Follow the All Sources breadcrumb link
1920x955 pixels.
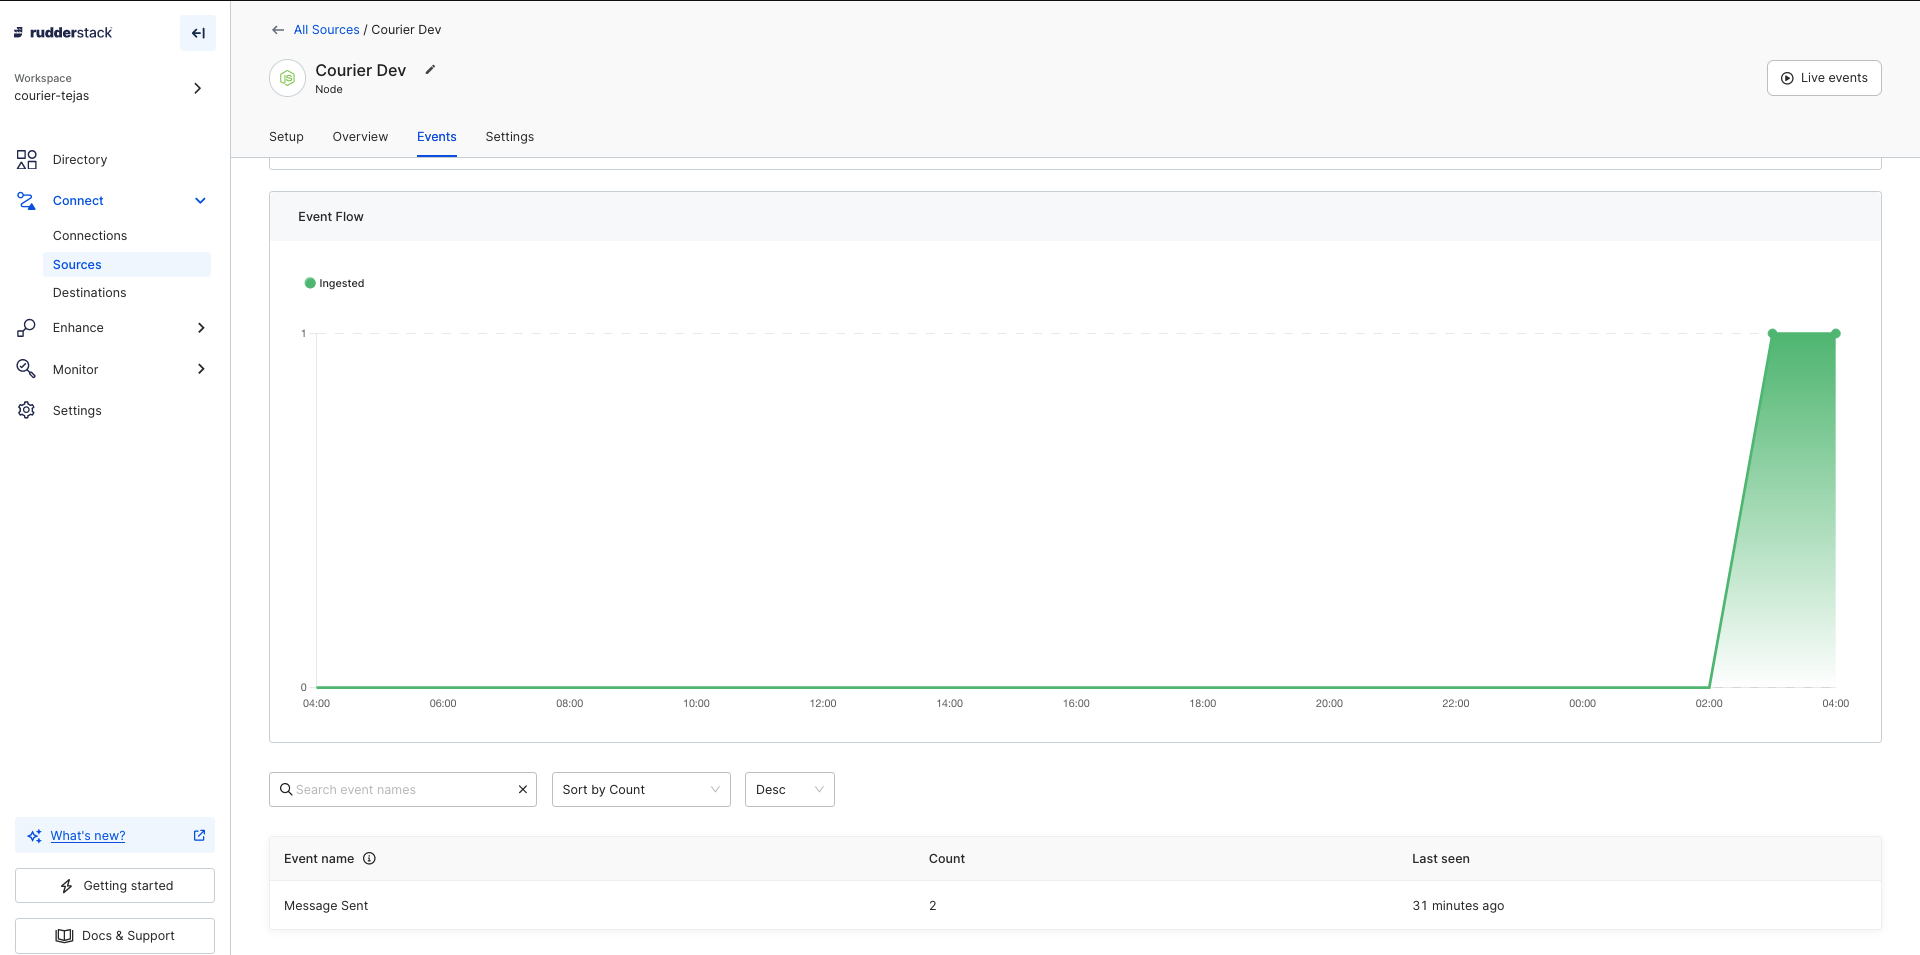[326, 30]
